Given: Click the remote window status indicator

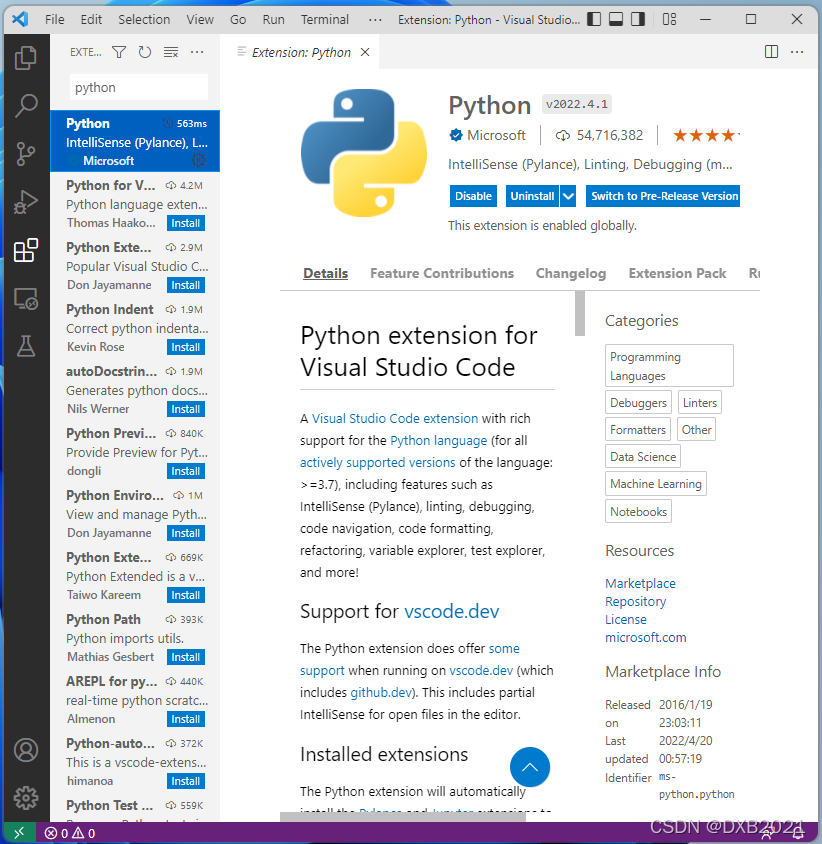Looking at the screenshot, I should coord(19,833).
